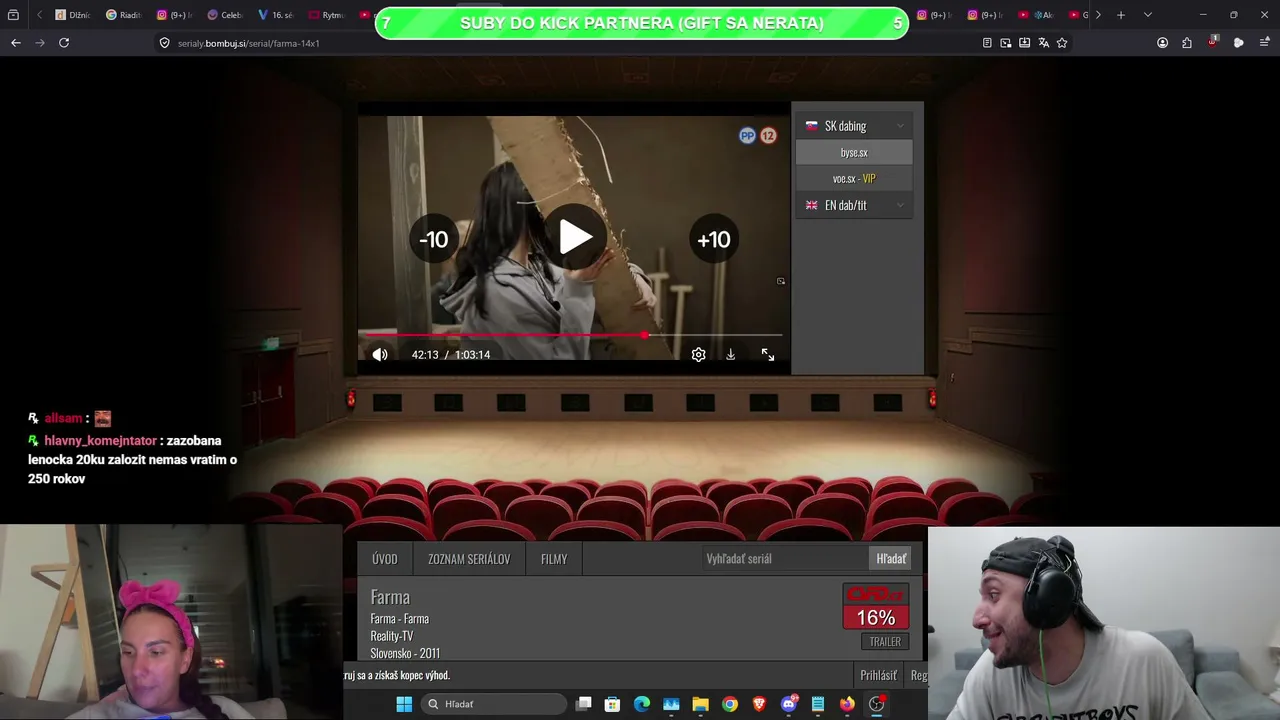Viewport: 1280px width, 720px height.
Task: Expand the EN dab/tit source list
Action: tap(854, 205)
